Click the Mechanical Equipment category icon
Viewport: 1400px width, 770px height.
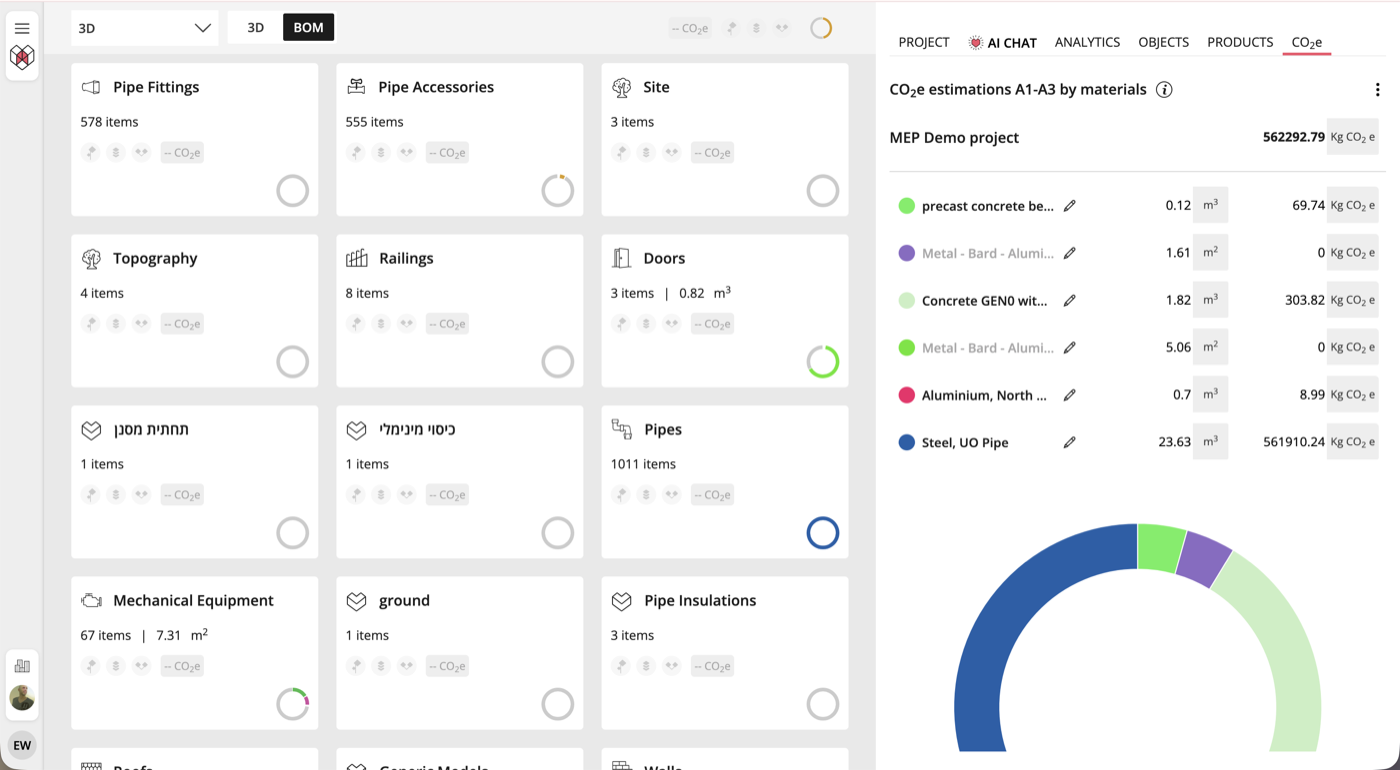(x=91, y=601)
